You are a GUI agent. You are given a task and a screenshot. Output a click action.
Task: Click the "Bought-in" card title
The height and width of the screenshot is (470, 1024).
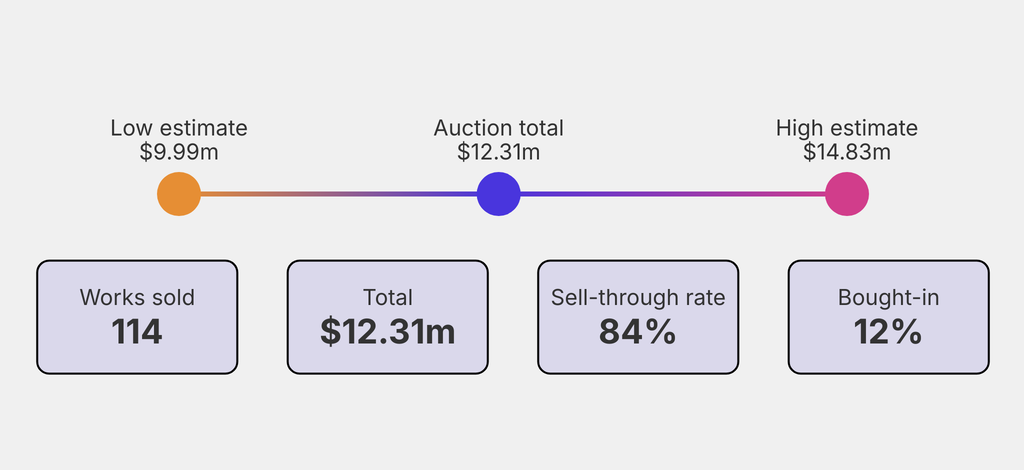point(889,297)
